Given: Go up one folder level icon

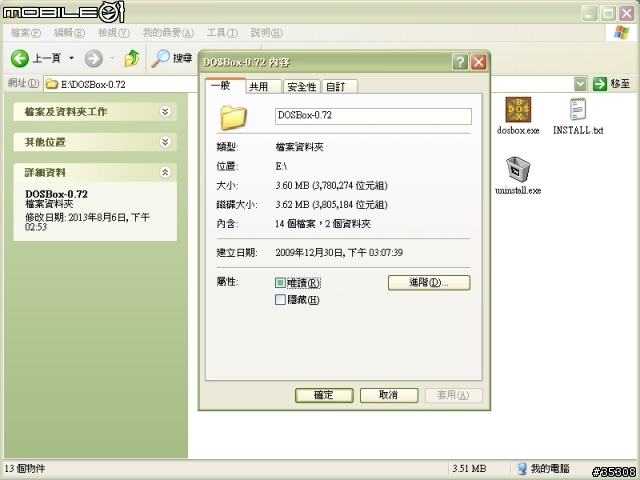Looking at the screenshot, I should 131,58.
